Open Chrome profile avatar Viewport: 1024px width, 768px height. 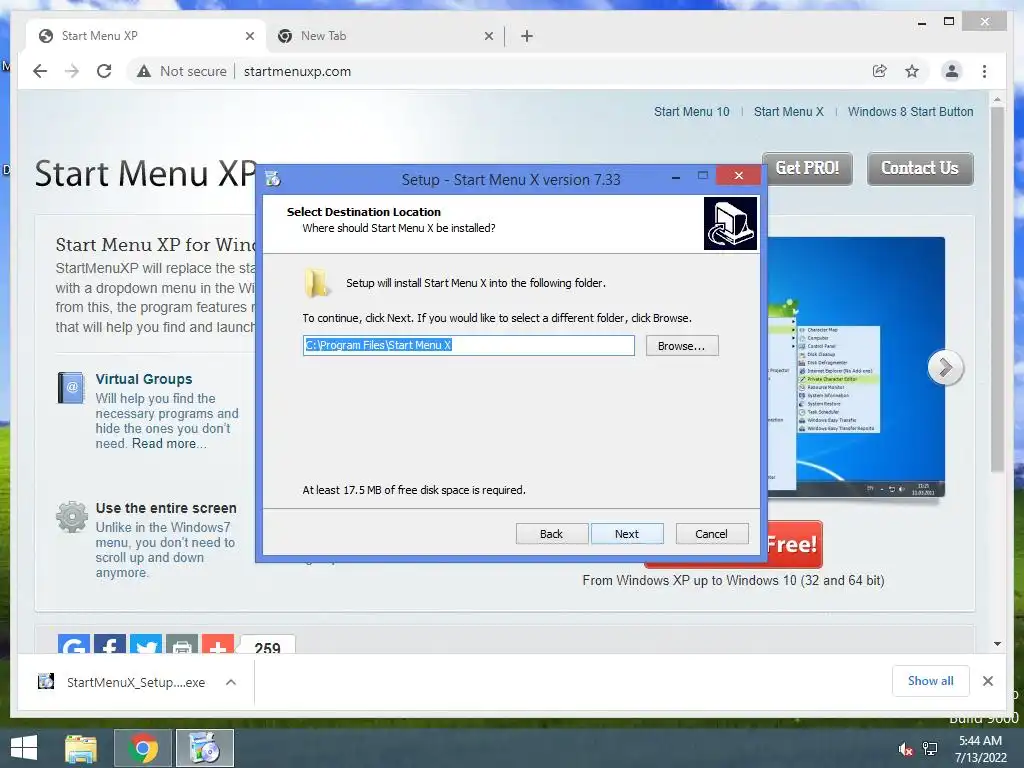click(x=952, y=71)
